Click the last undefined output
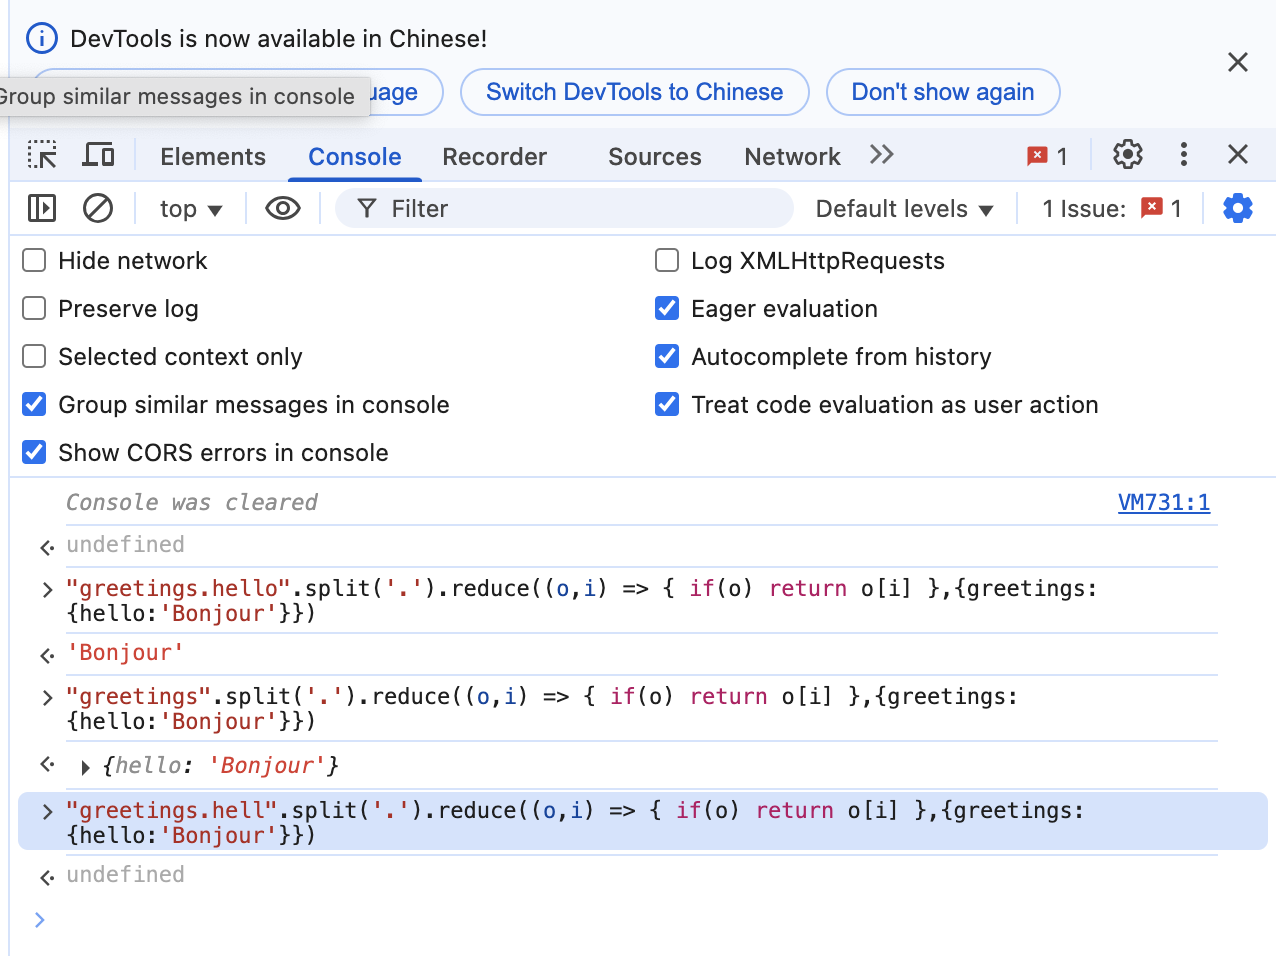Screen dimensions: 1276x956 pyautogui.click(x=126, y=875)
